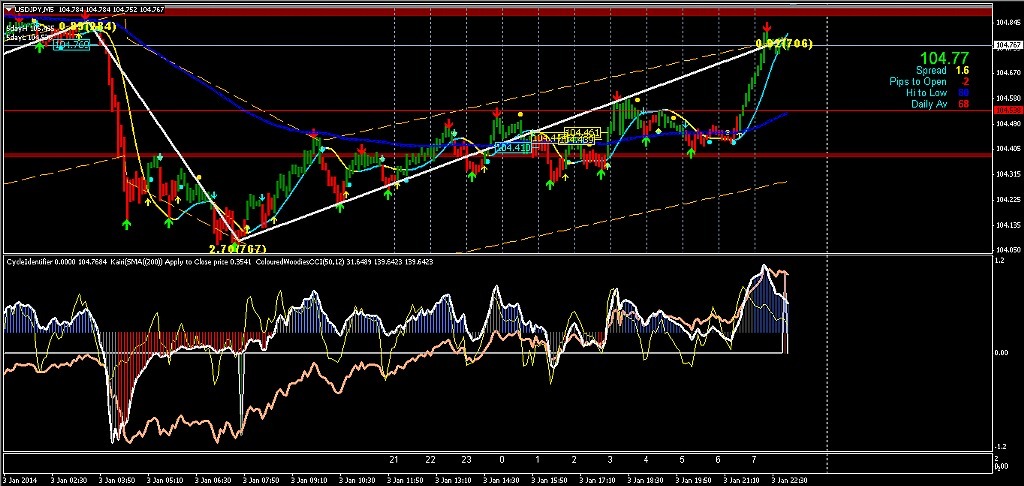Click the hour marker 21

tap(394, 460)
